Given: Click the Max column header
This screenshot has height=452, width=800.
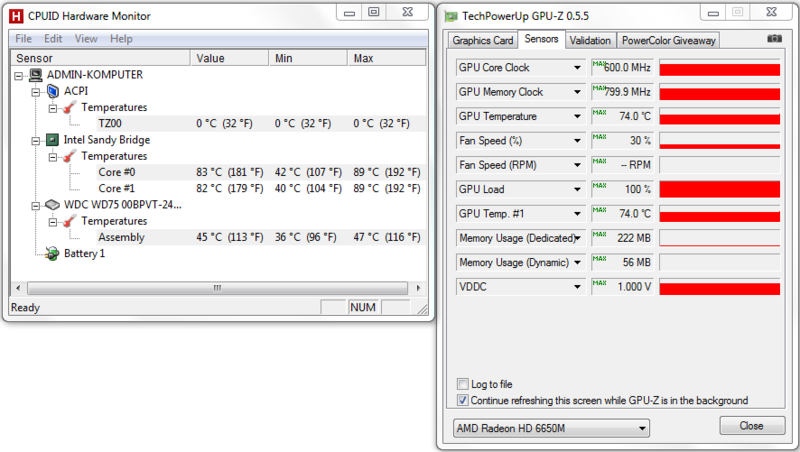Looking at the screenshot, I should coord(387,58).
